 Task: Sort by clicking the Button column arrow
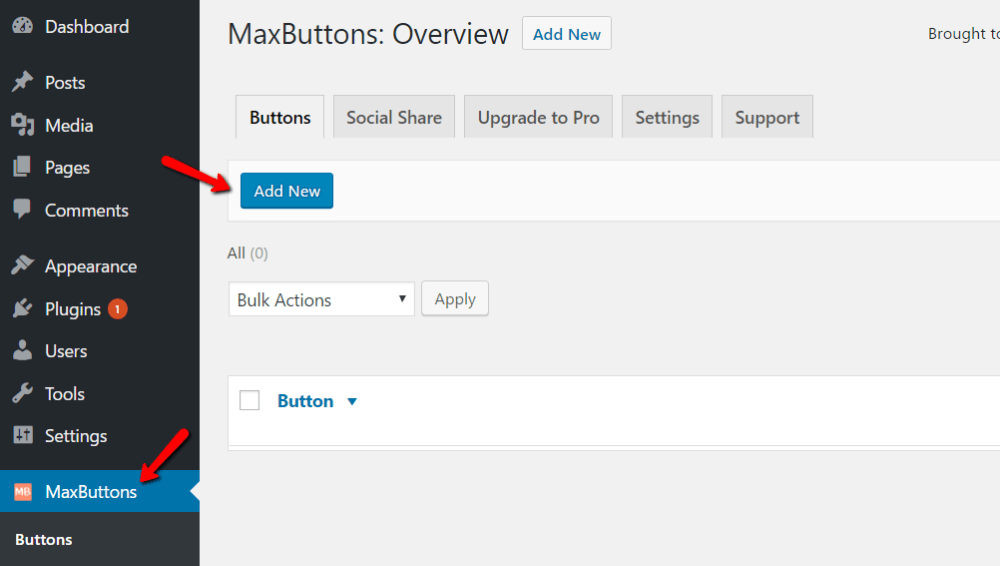(351, 402)
